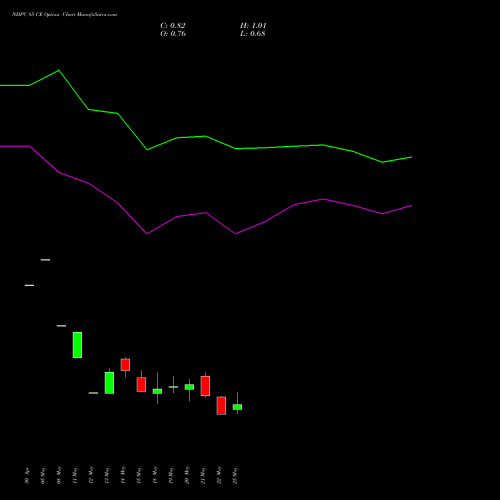Click the red candle above 14 May
The height and width of the screenshot is (500, 500).
pyautogui.click(x=125, y=365)
